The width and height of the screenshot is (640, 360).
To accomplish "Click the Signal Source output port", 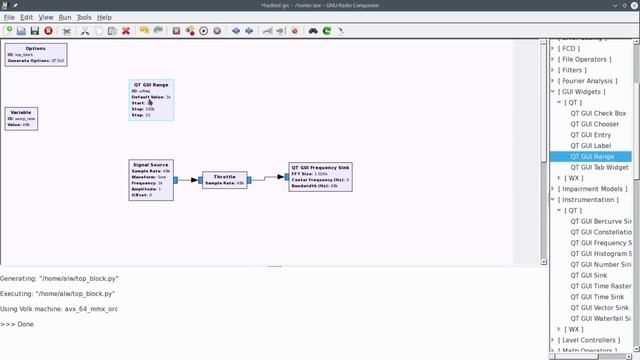I will point(176,180).
